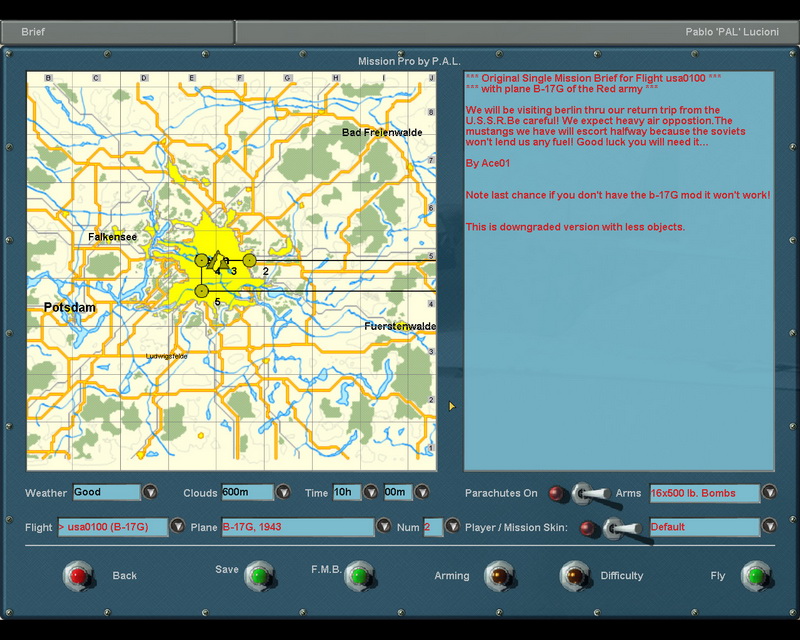Screen dimensions: 800x640
Task: Open the Arms loadout dropdown arrow
Action: (769, 492)
